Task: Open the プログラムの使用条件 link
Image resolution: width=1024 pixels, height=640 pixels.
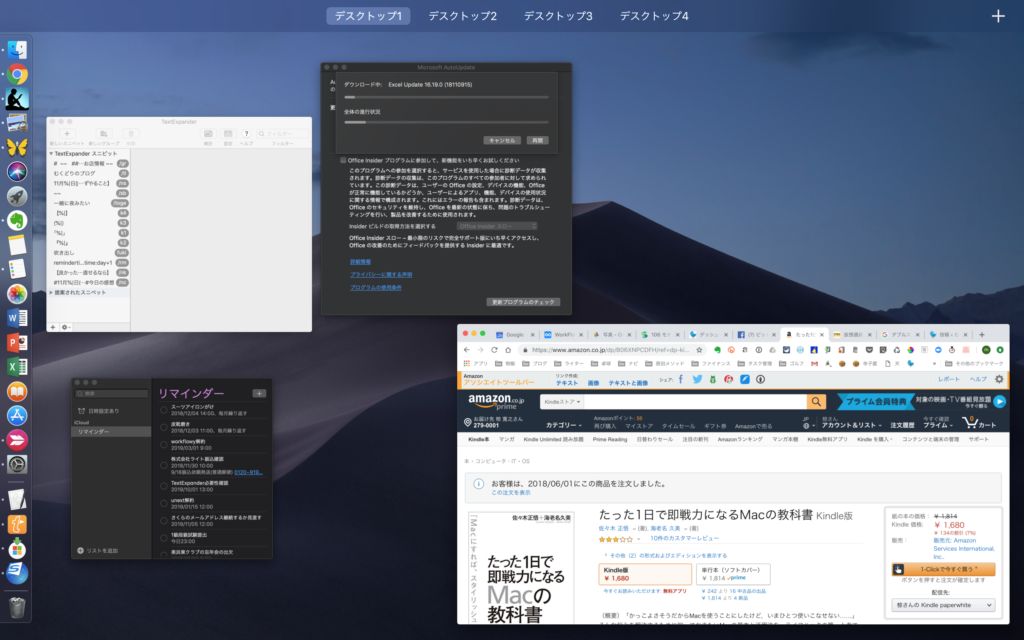Action: tap(376, 287)
